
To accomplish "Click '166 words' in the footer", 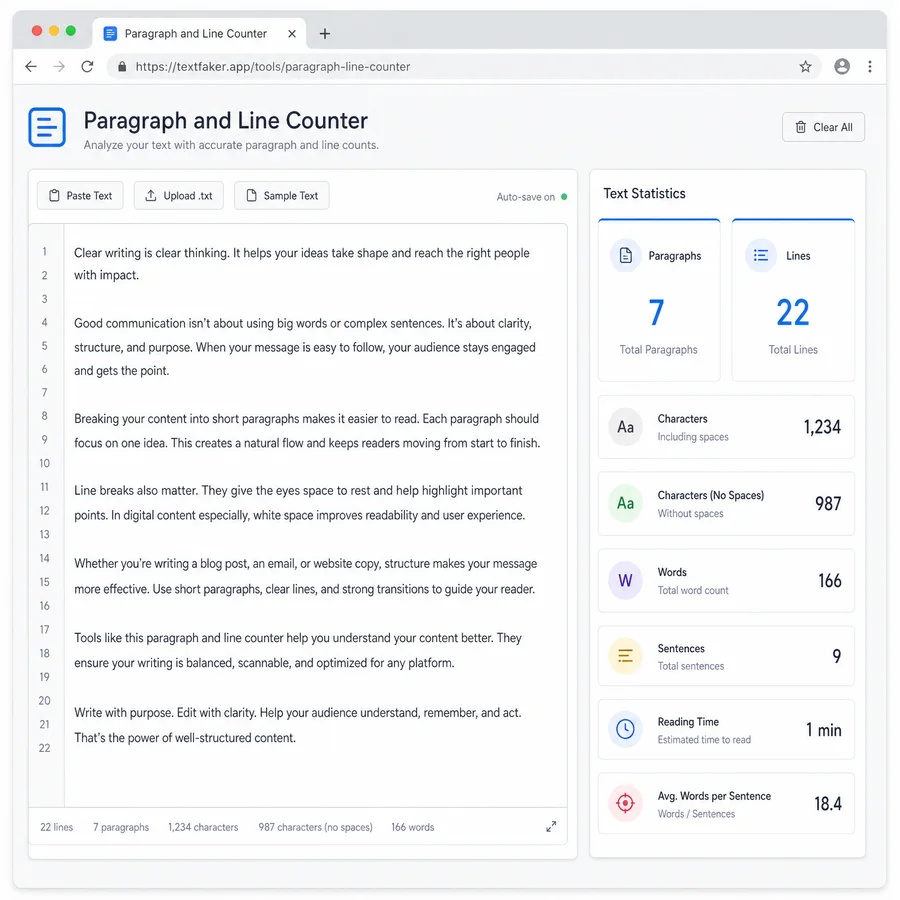I will click(x=413, y=827).
